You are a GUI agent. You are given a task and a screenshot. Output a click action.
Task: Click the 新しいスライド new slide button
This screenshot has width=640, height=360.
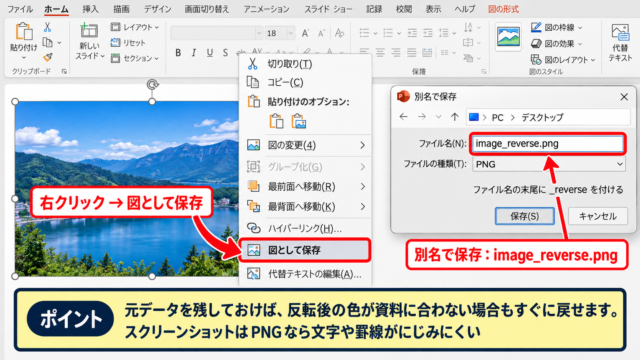(x=89, y=41)
